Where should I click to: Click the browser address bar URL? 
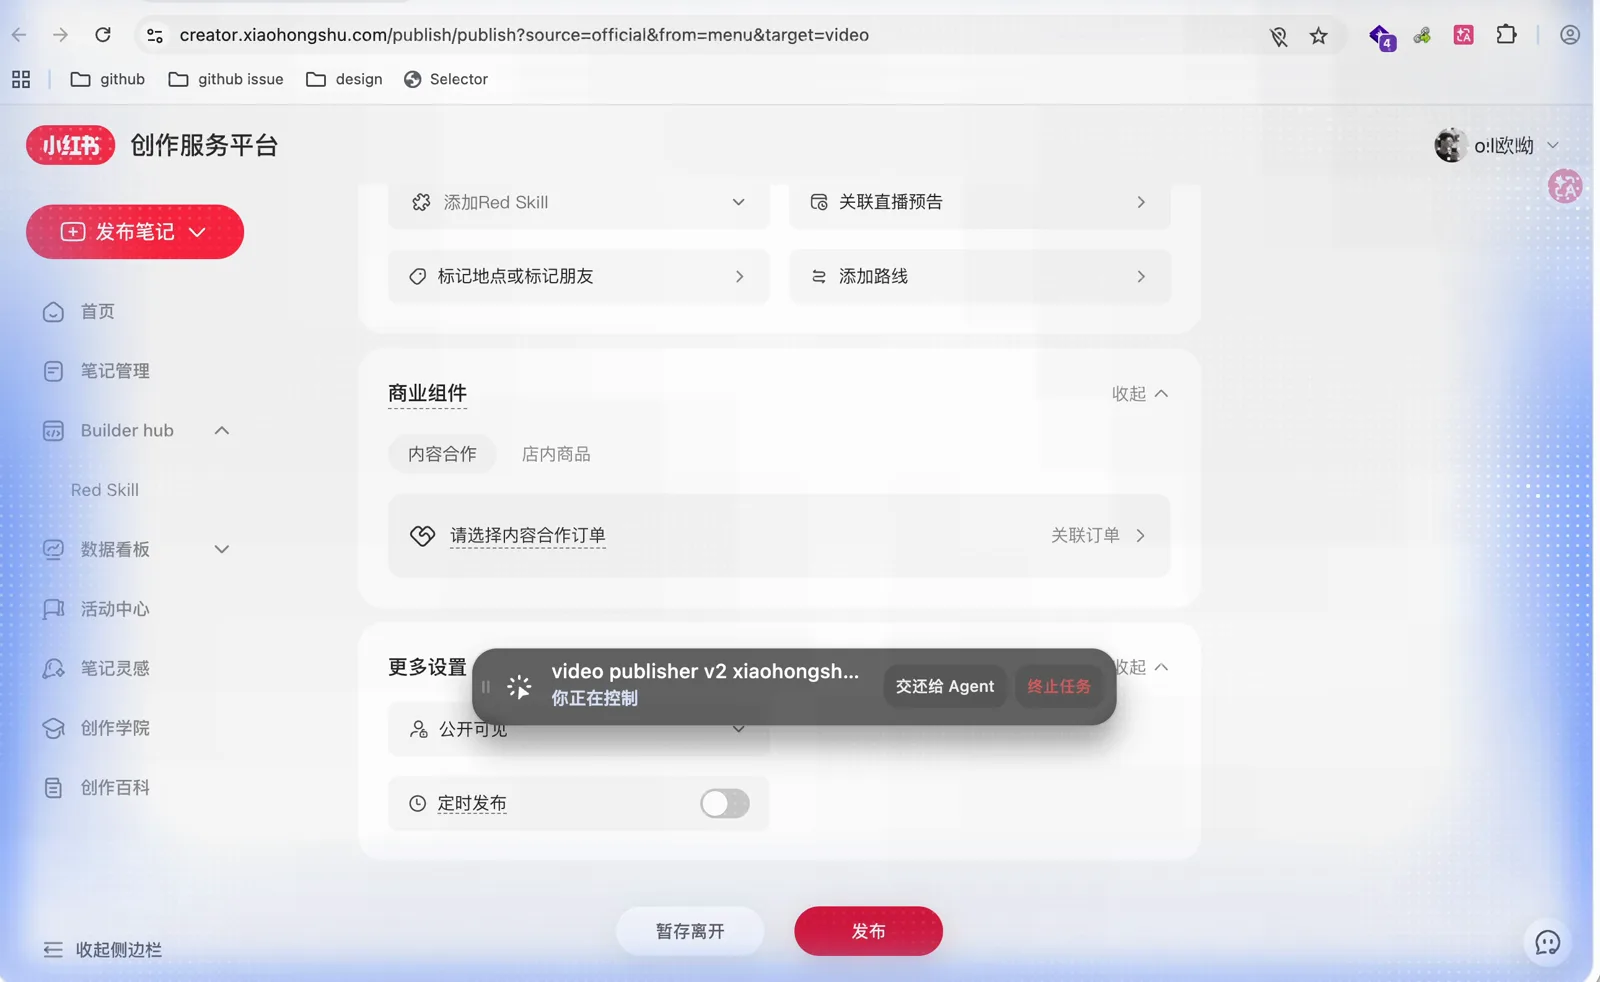(x=524, y=35)
